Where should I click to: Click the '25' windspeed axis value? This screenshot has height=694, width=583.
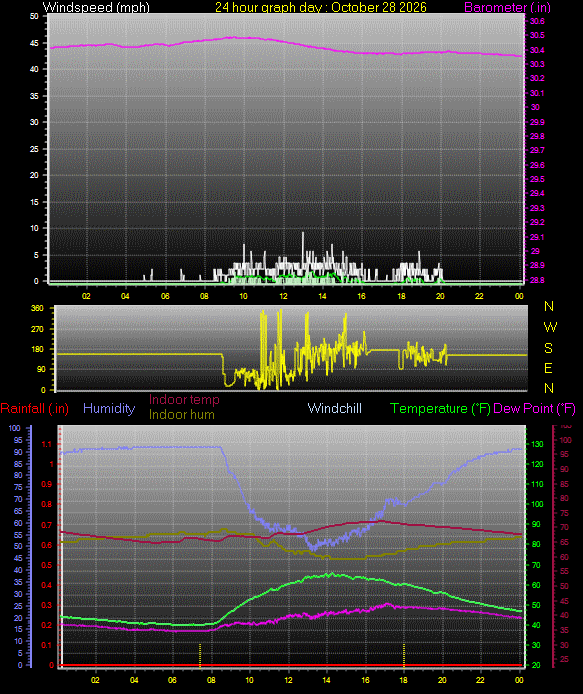[x=34, y=149]
